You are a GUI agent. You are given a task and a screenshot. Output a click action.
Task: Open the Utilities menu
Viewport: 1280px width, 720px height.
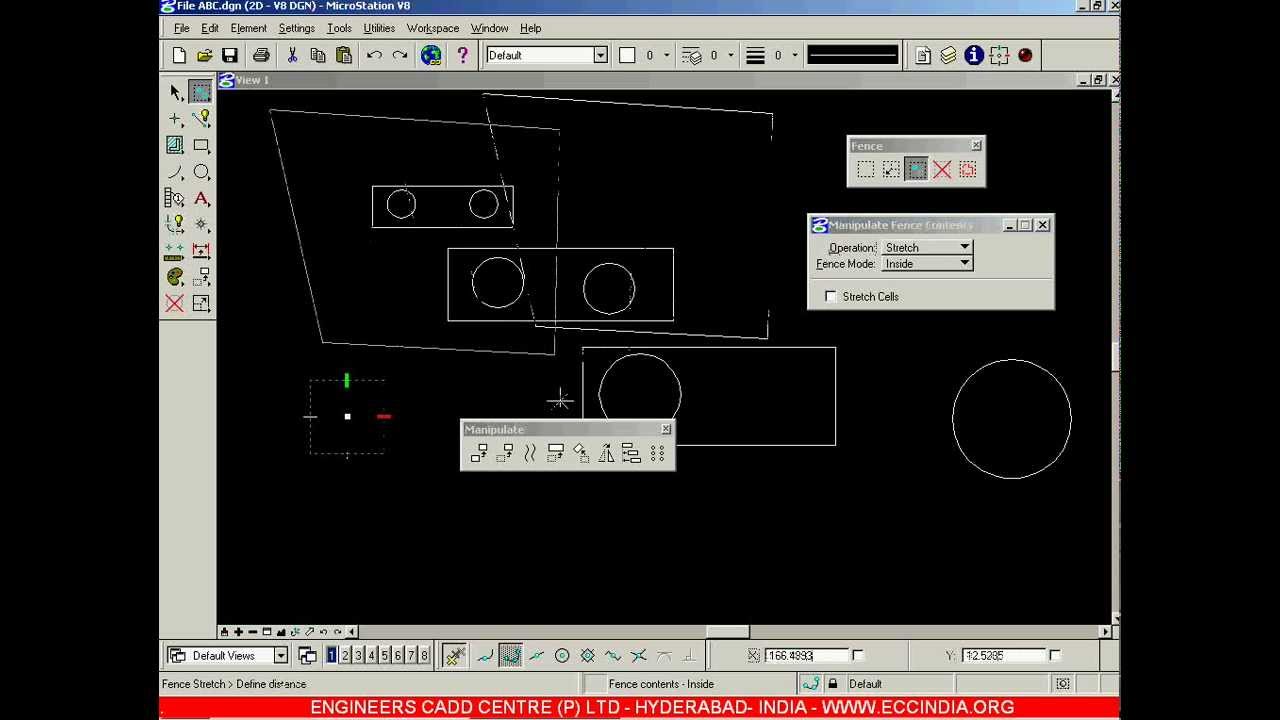tap(379, 28)
